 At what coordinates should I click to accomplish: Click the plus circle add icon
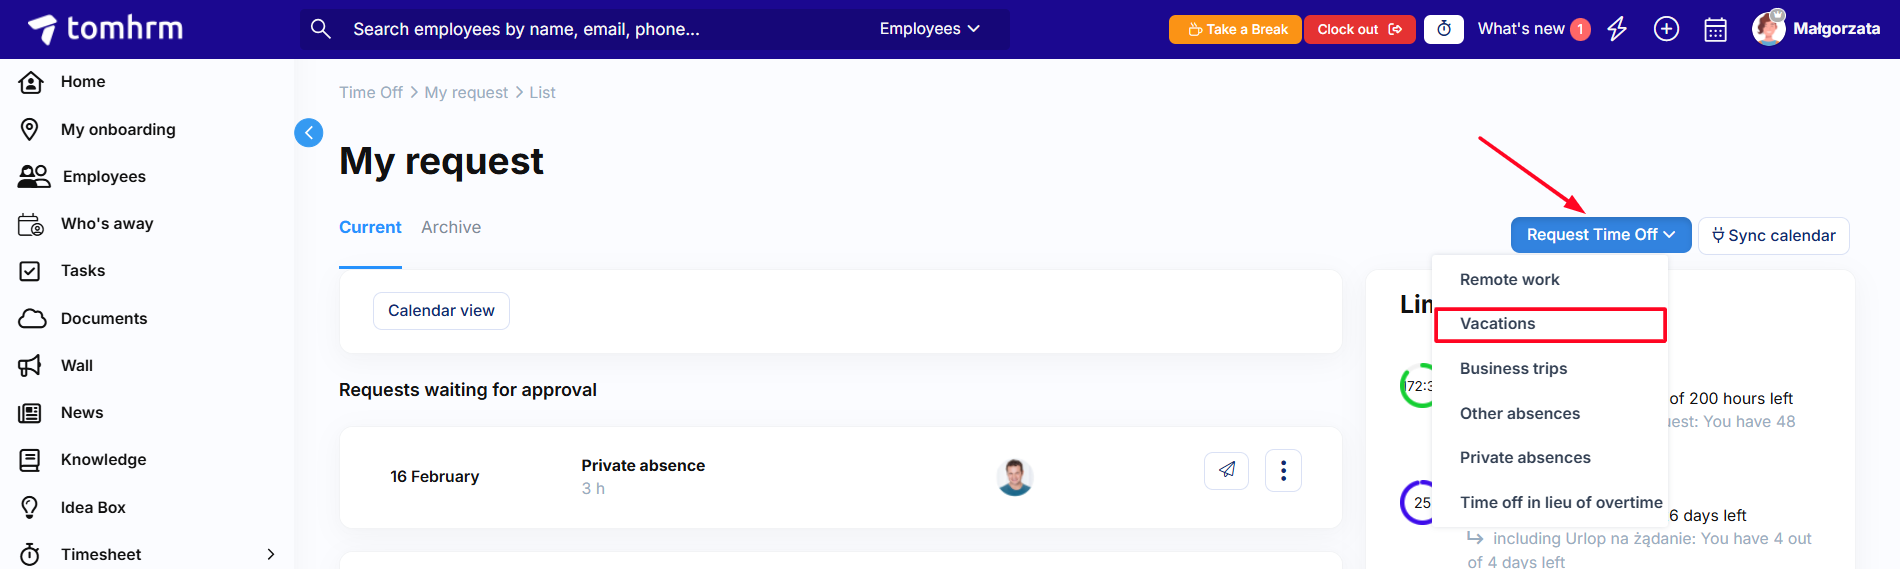1666,29
